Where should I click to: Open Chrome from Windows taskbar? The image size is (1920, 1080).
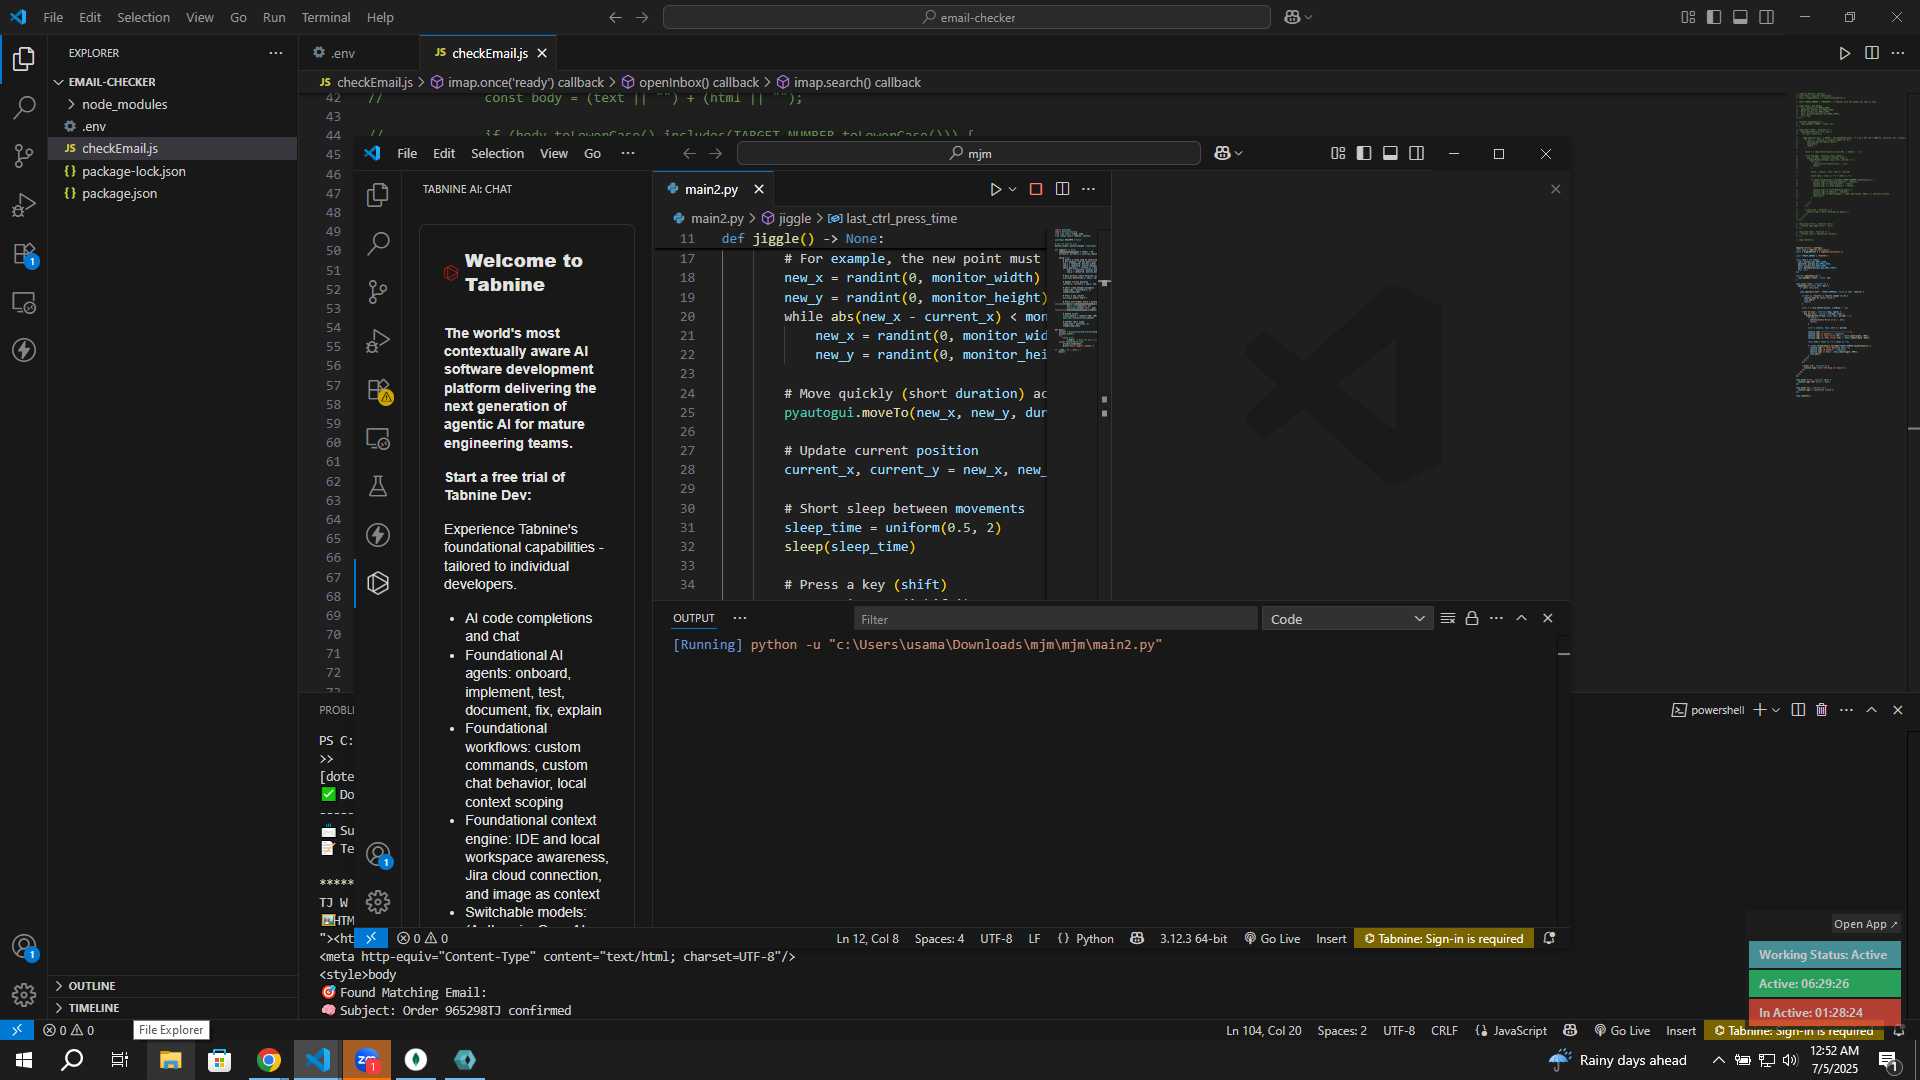tap(268, 1060)
